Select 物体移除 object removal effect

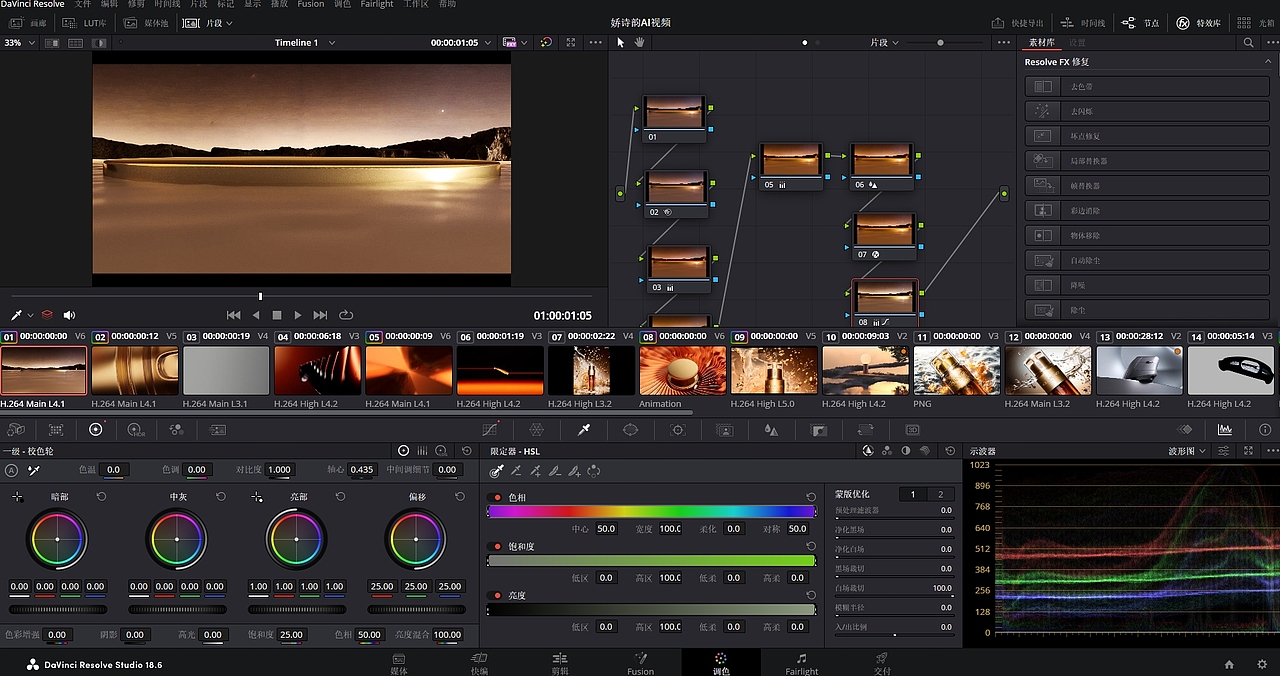tap(1147, 235)
